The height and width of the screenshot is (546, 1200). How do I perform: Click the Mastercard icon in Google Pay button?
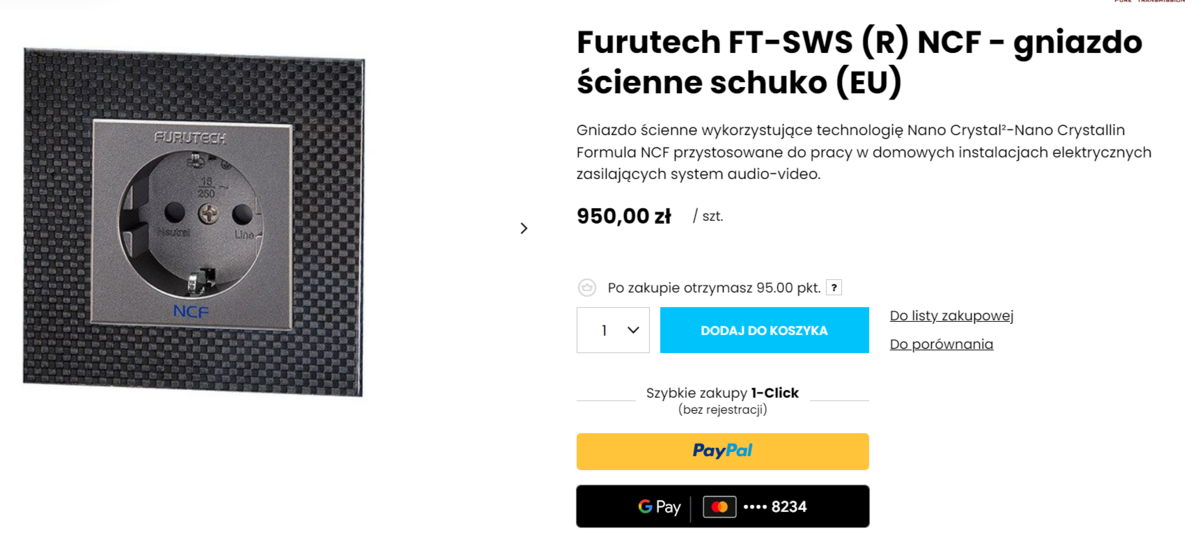point(719,507)
